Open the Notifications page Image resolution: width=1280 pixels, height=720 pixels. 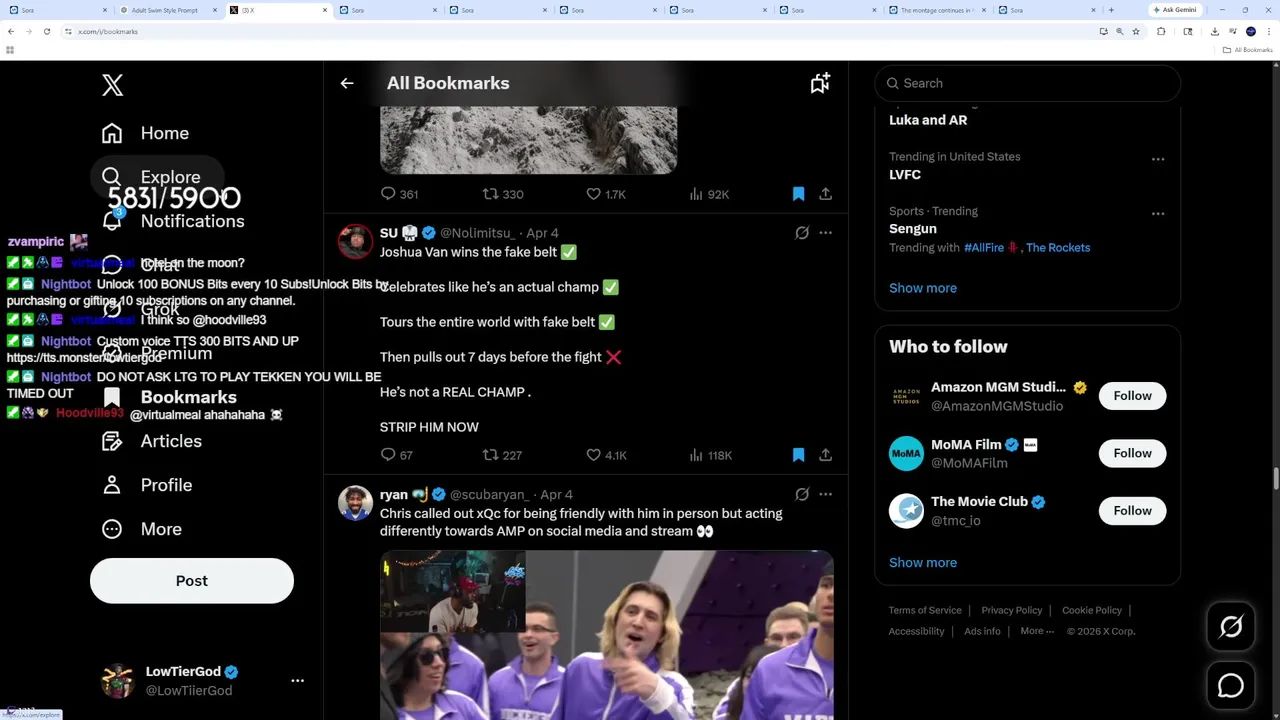pos(172,221)
